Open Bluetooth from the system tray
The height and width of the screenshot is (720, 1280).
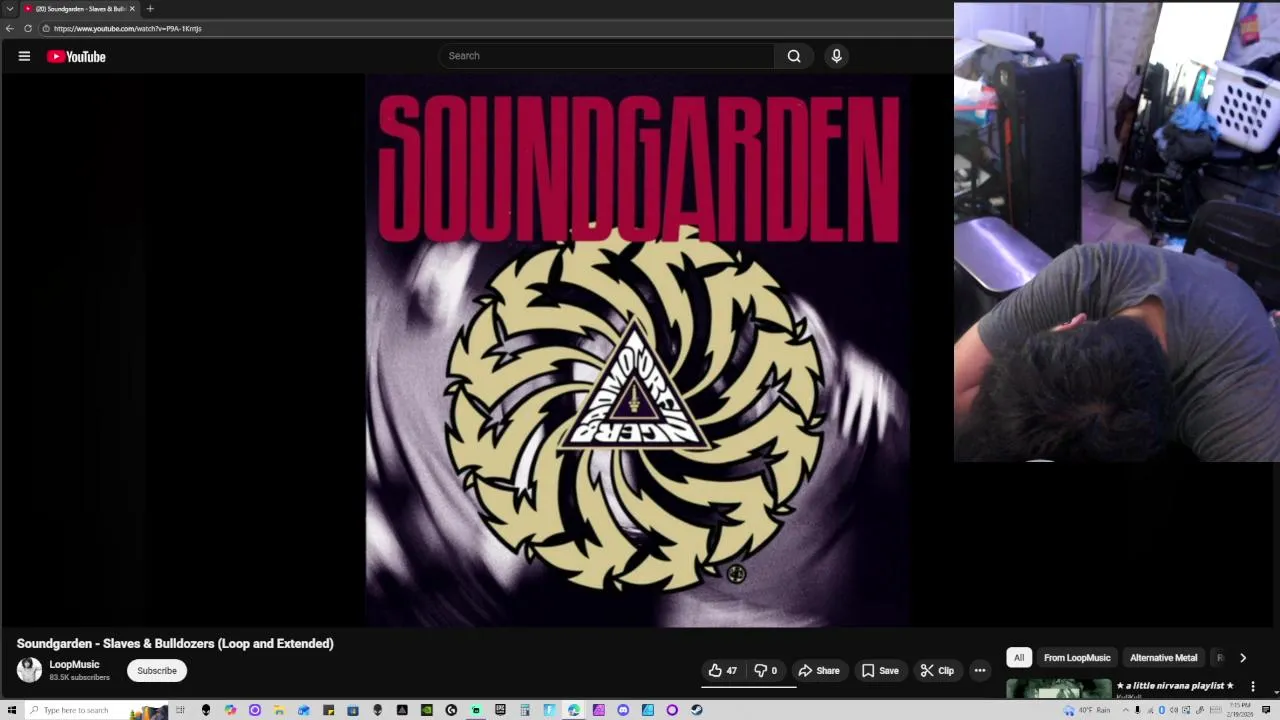click(x=1162, y=710)
